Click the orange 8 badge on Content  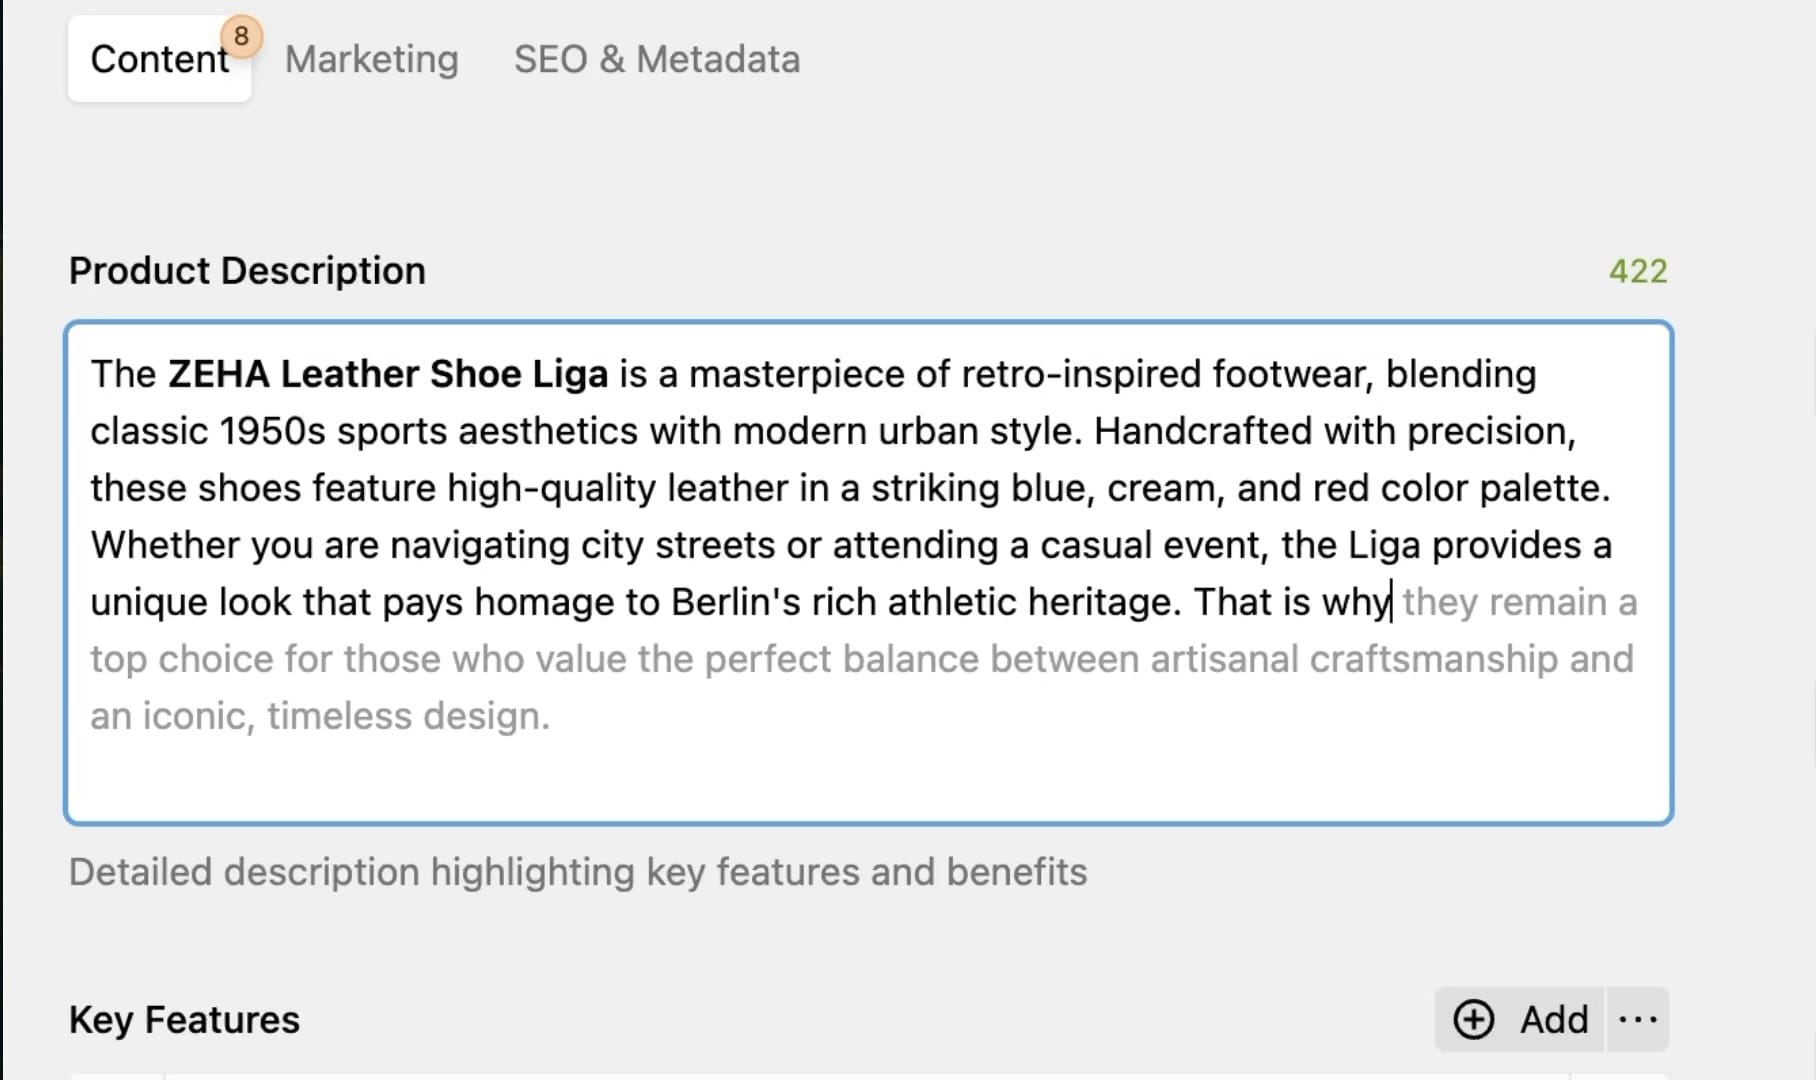(241, 37)
